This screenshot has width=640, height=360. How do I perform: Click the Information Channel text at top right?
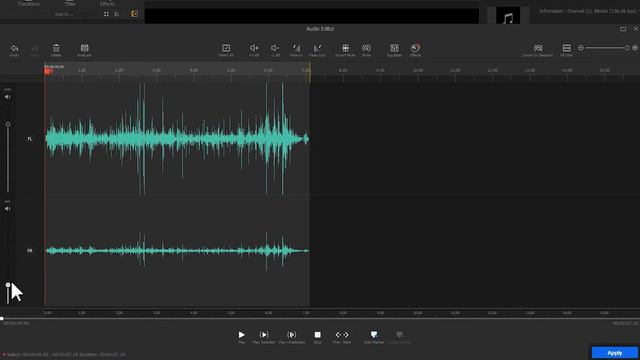[589, 11]
